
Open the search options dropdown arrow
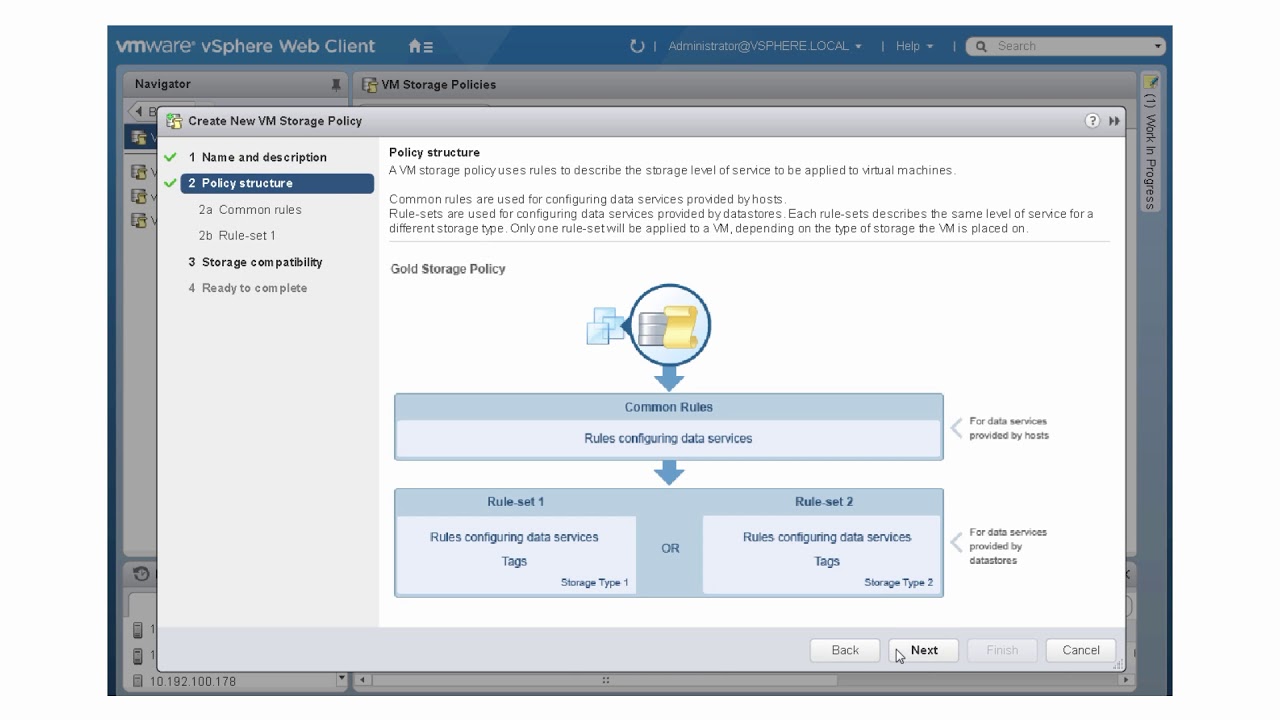point(1158,46)
